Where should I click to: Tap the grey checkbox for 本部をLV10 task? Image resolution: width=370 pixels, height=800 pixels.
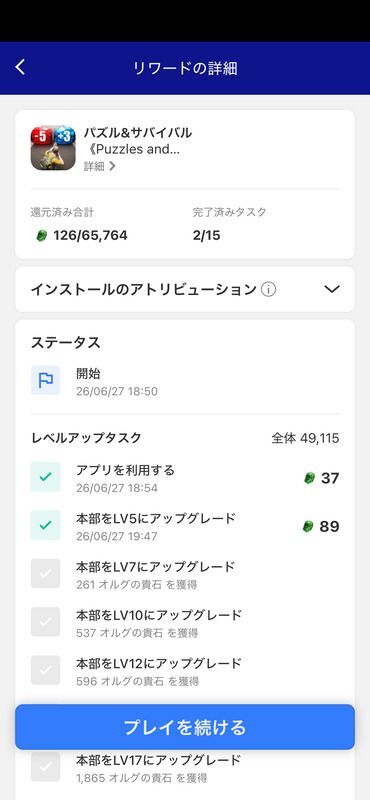coord(45,622)
